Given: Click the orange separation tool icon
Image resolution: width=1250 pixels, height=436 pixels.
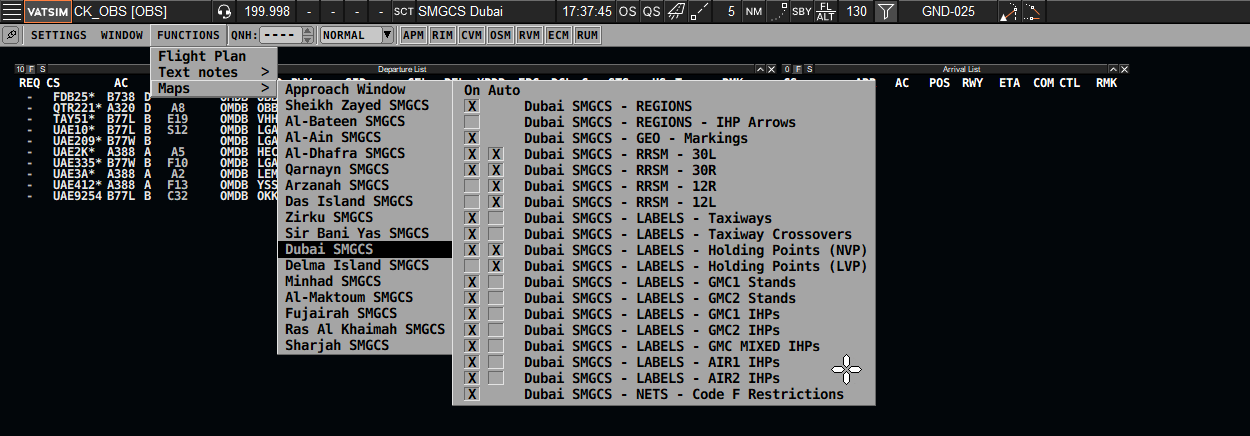Looking at the screenshot, I should (1032, 11).
